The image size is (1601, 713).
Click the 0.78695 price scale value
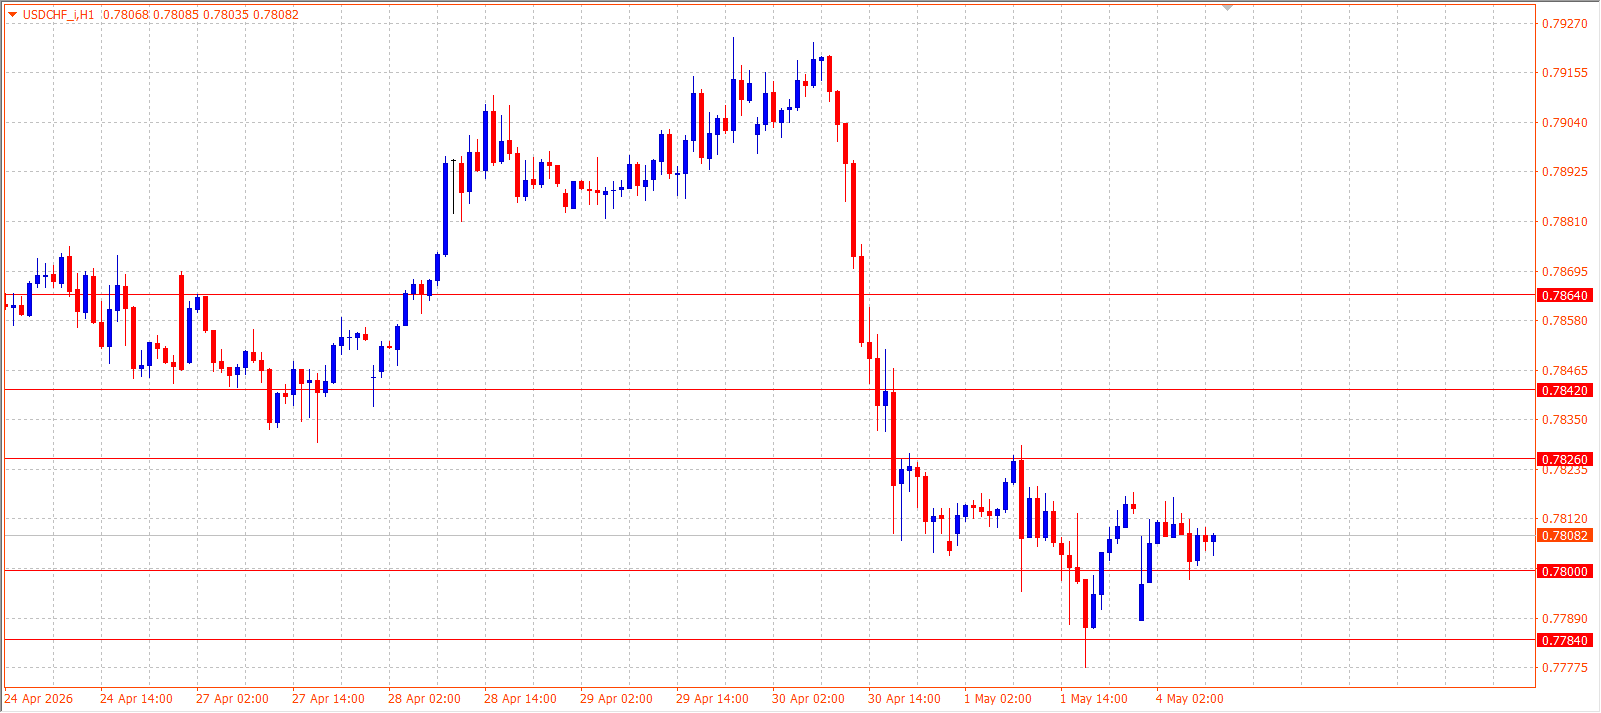pos(1564,272)
